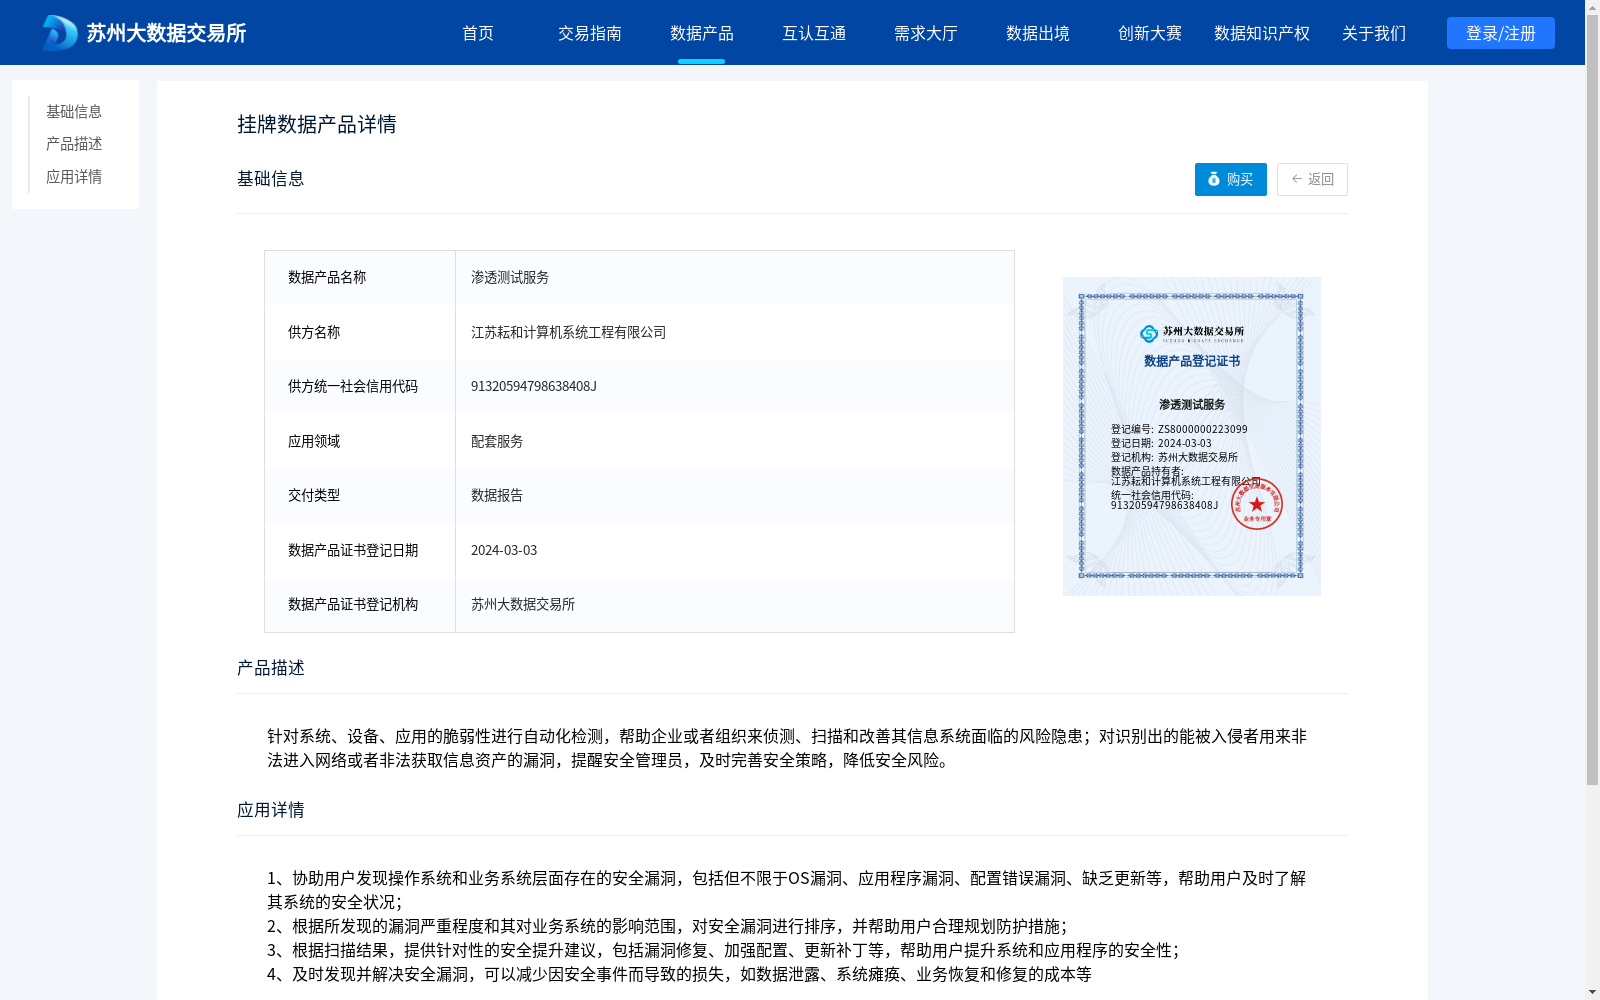This screenshot has height=1000, width=1600.
Task: Select the 数据产品 nav tab
Action: pos(702,33)
